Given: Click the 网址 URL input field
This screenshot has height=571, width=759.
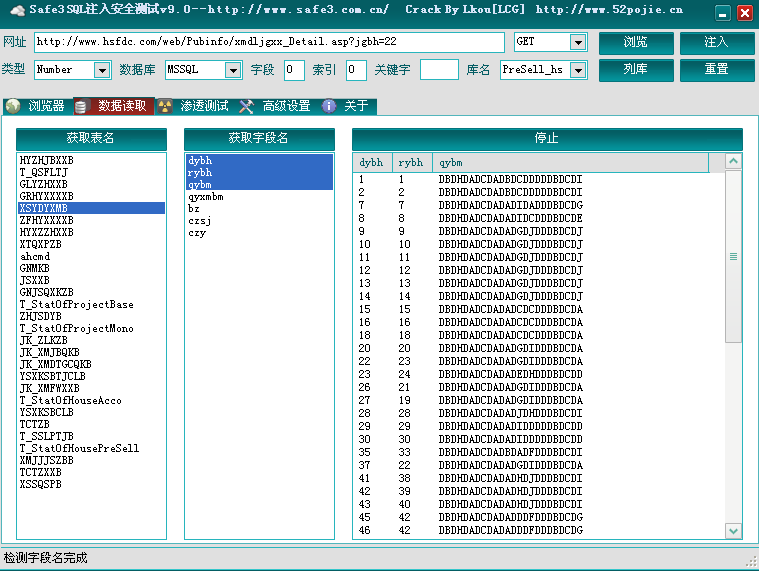Looking at the screenshot, I should (269, 43).
